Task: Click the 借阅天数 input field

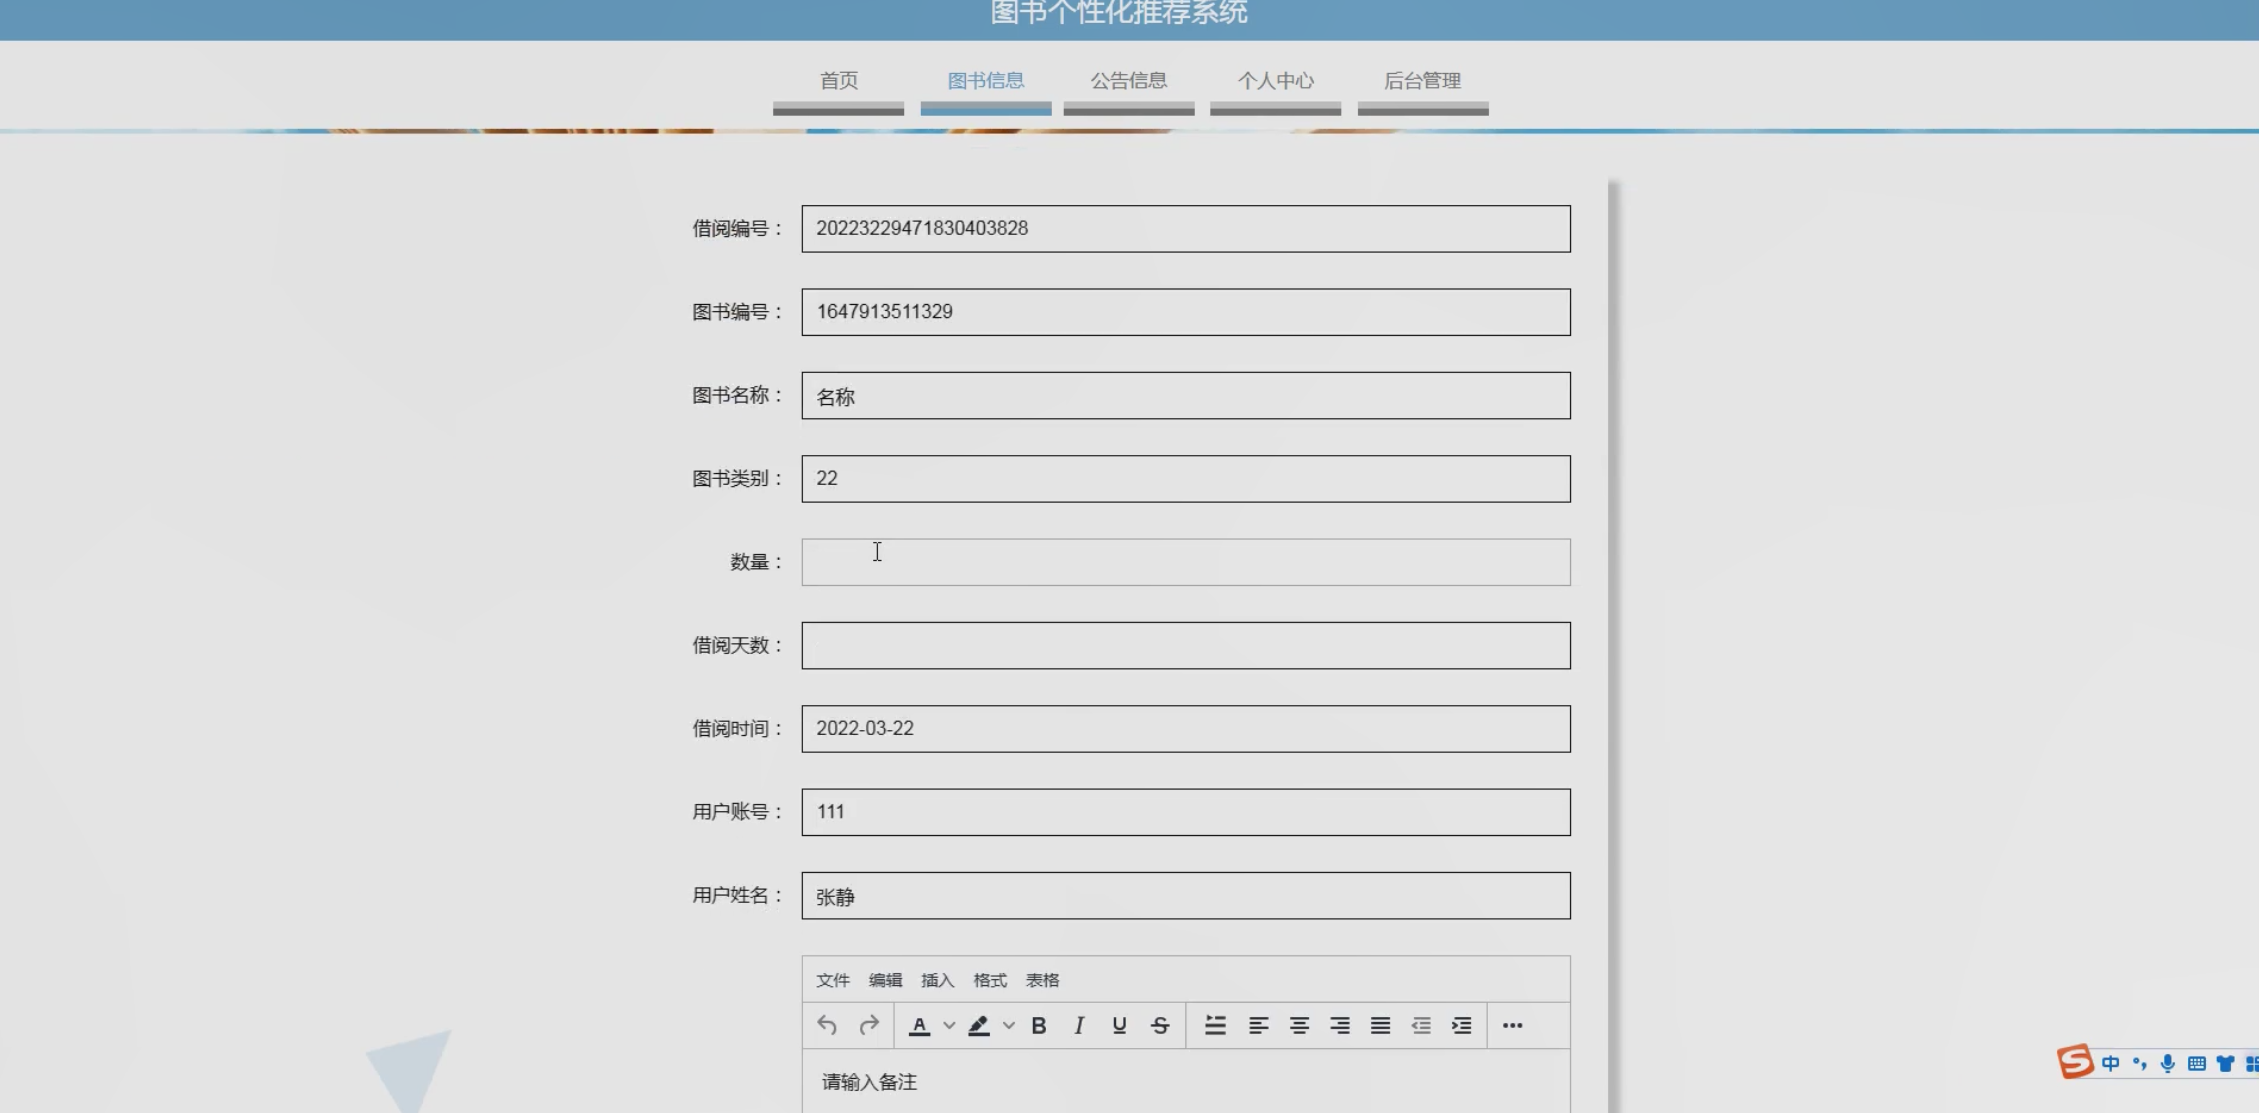Action: (x=1185, y=645)
